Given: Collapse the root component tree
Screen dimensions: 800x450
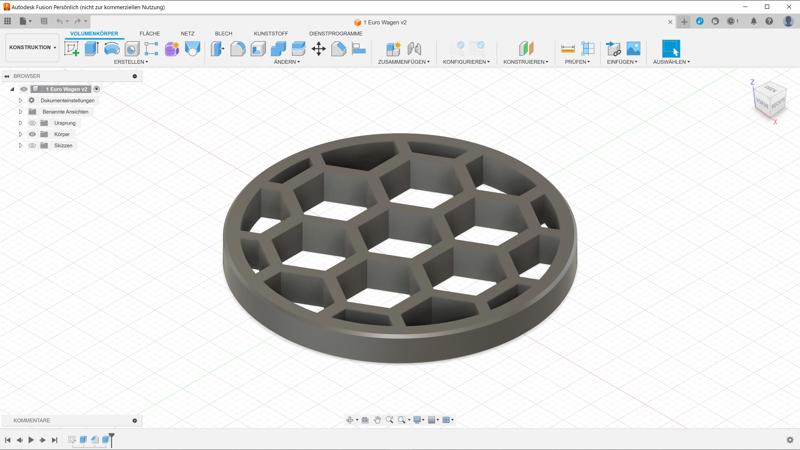Looking at the screenshot, I should [12, 89].
